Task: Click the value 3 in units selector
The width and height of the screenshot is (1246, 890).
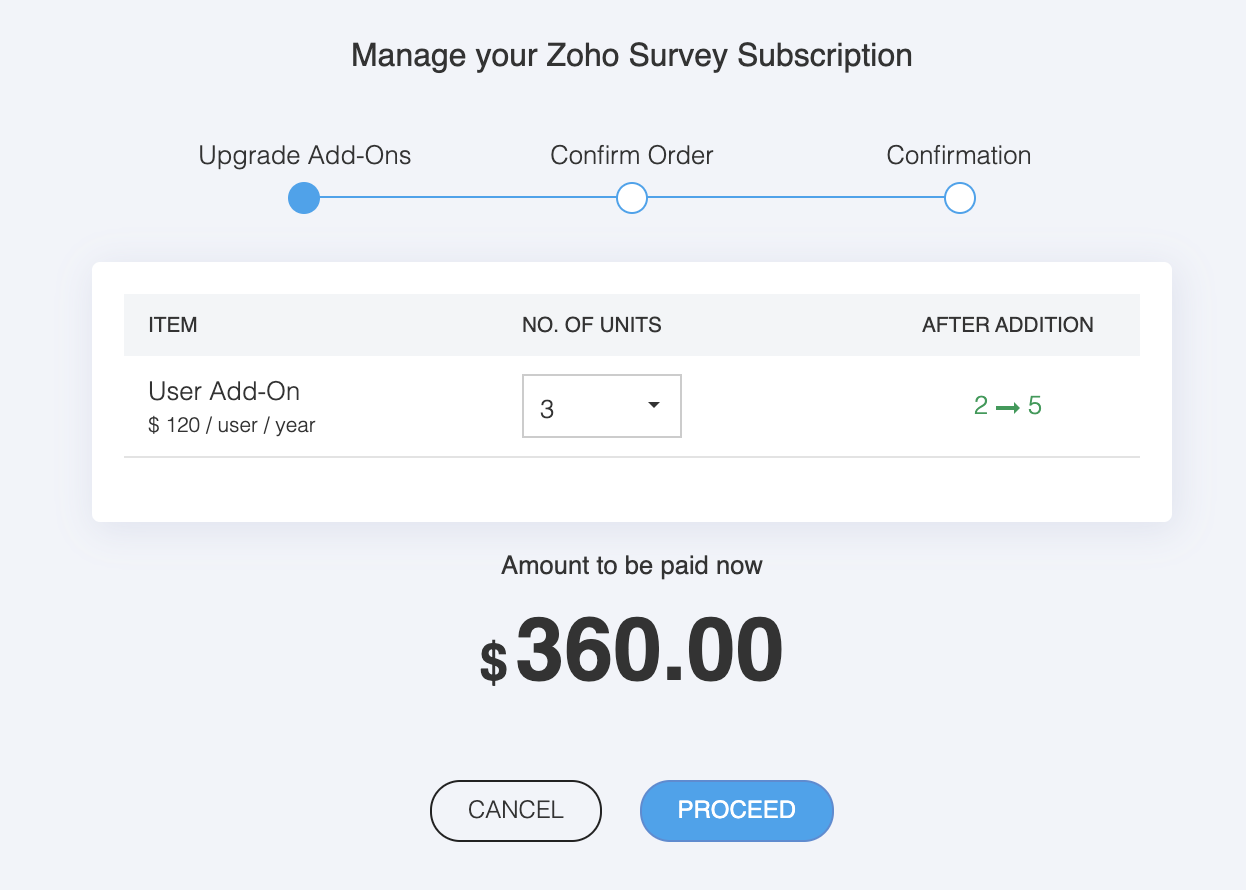Action: 547,408
